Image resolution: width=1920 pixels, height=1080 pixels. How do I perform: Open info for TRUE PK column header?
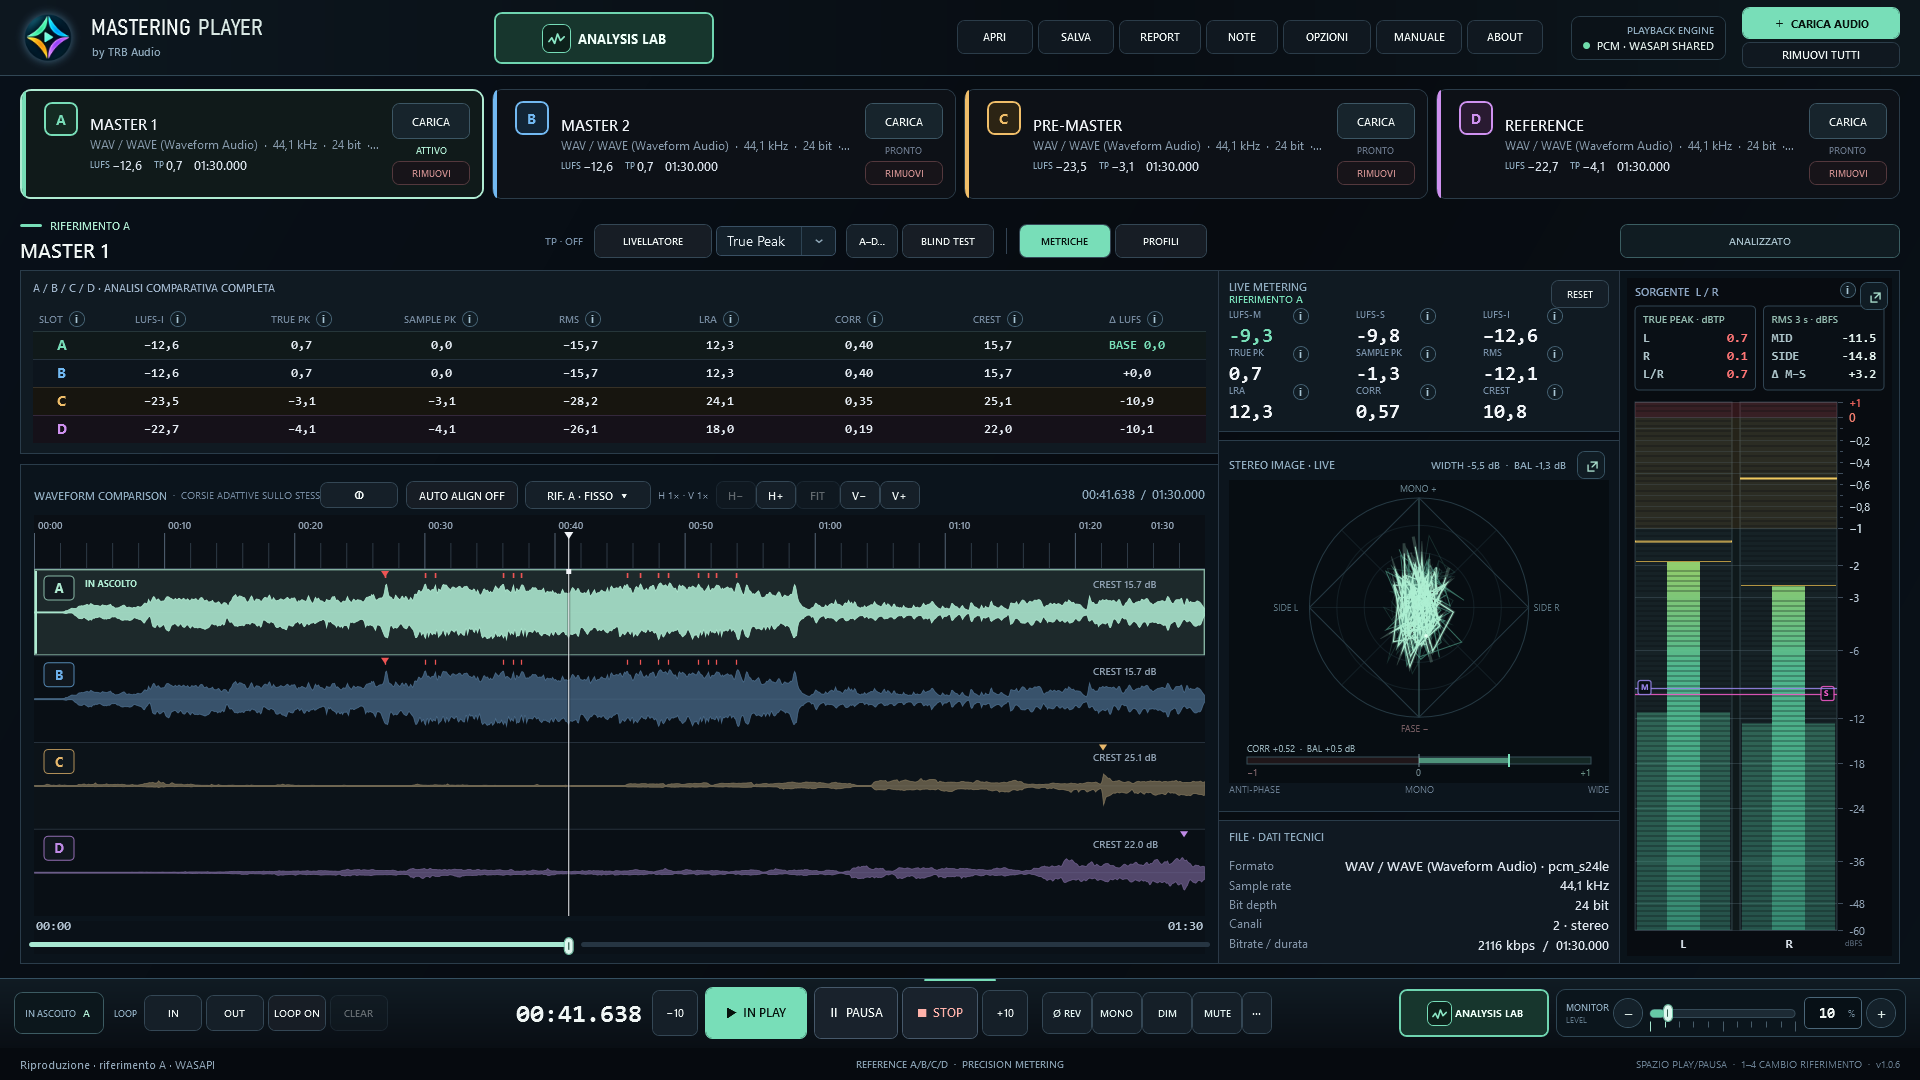pos(324,319)
